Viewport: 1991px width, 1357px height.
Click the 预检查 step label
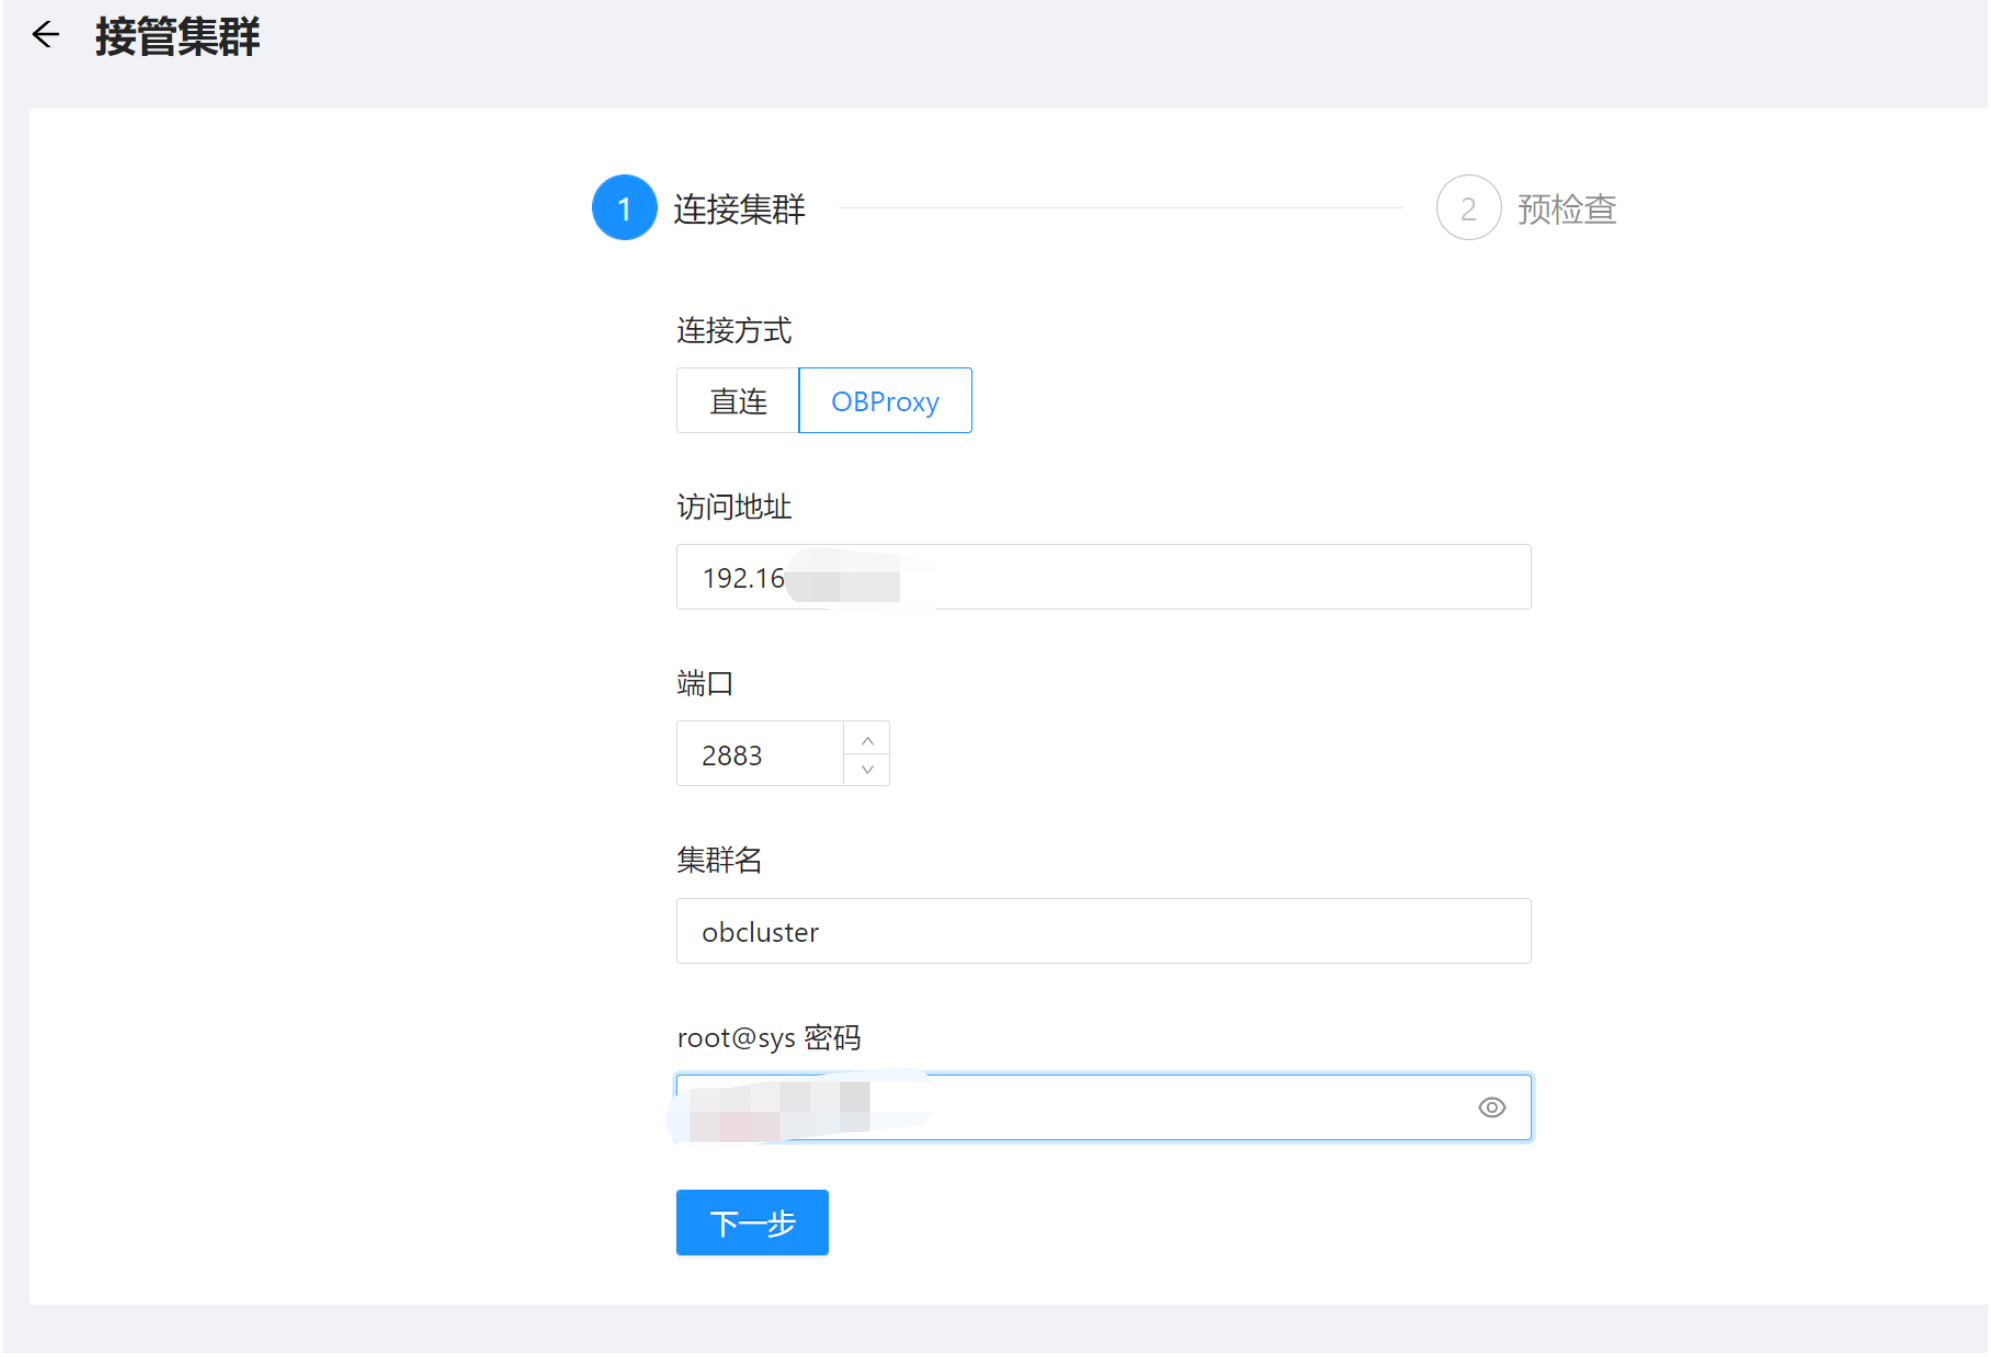click(1566, 209)
